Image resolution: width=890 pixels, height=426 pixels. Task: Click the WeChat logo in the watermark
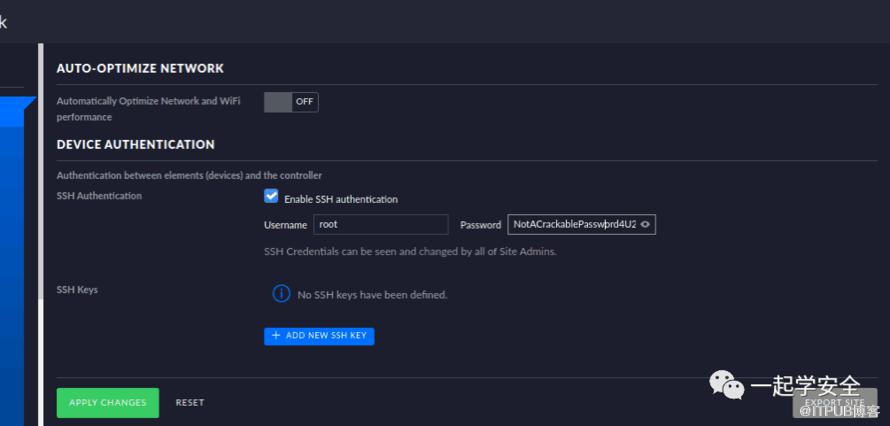tap(727, 385)
